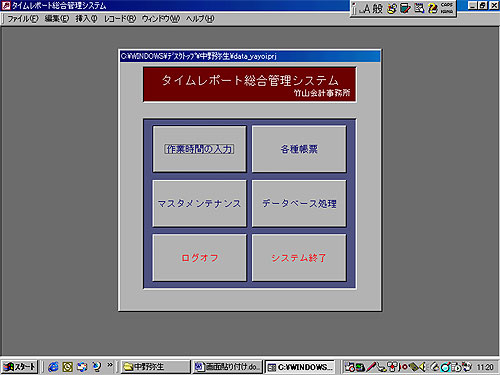Select the マスタメンテナンス button
This screenshot has width=500, height=375.
click(199, 203)
